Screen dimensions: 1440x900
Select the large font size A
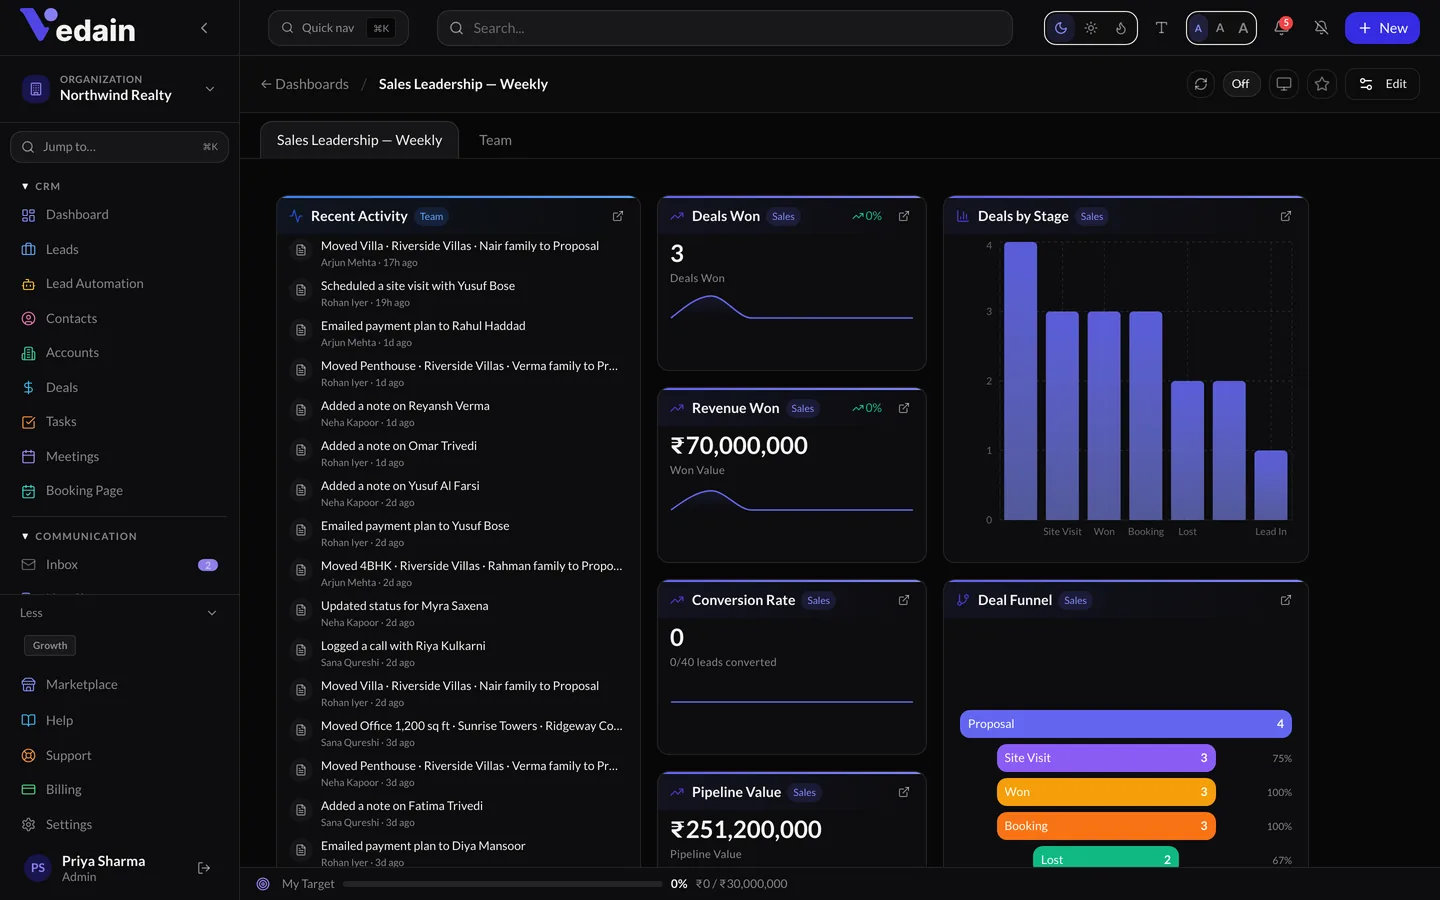1243,28
